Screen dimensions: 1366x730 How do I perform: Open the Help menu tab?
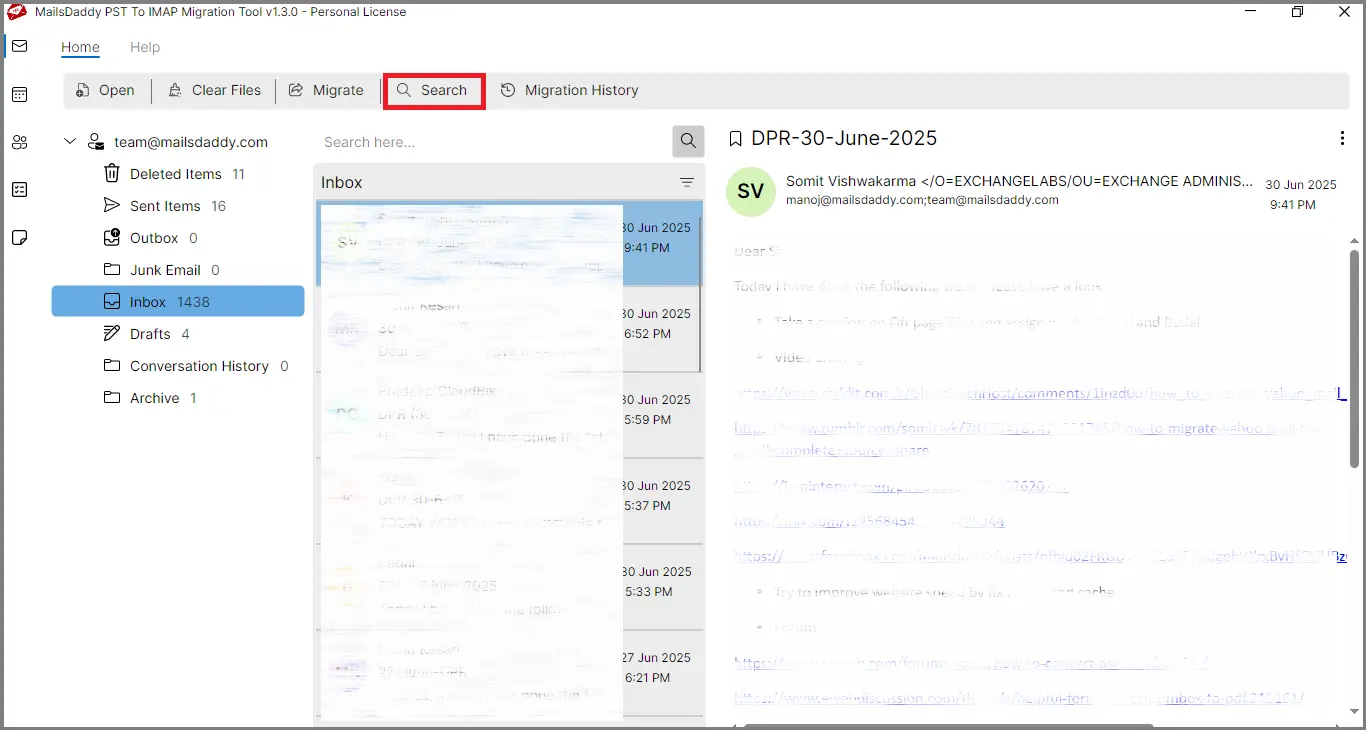click(x=145, y=47)
